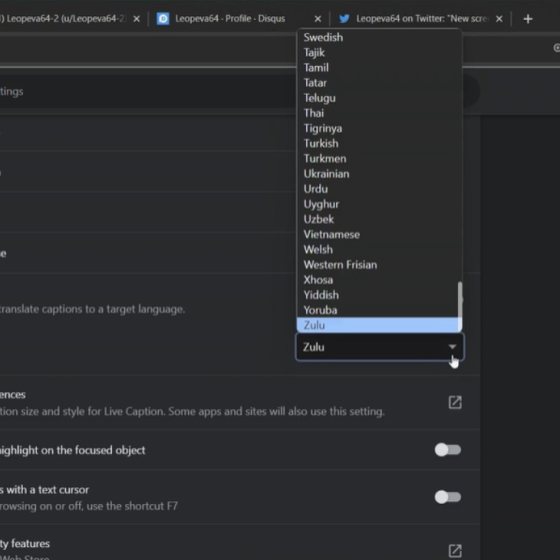The width and height of the screenshot is (560, 560).
Task: Select Xhosa language option
Action: click(x=378, y=280)
